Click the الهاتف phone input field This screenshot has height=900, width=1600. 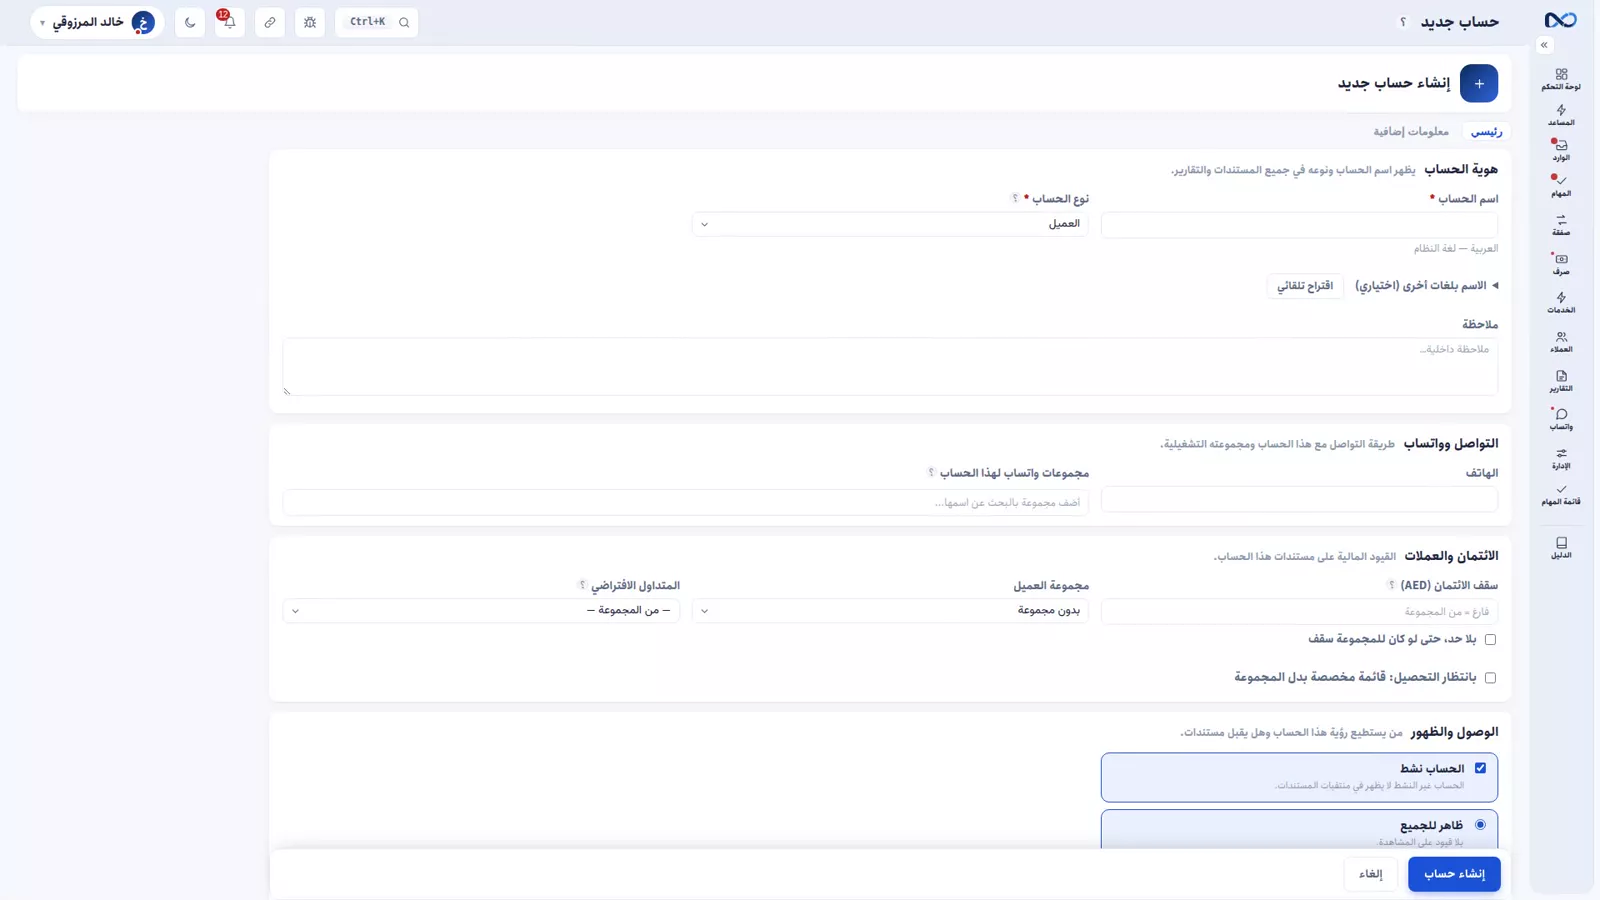coord(1299,500)
